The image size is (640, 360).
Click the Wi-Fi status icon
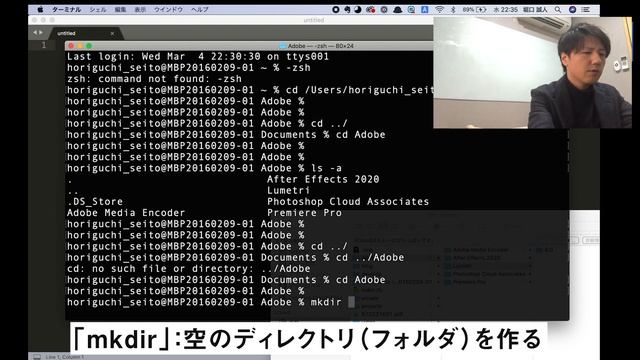[439, 9]
